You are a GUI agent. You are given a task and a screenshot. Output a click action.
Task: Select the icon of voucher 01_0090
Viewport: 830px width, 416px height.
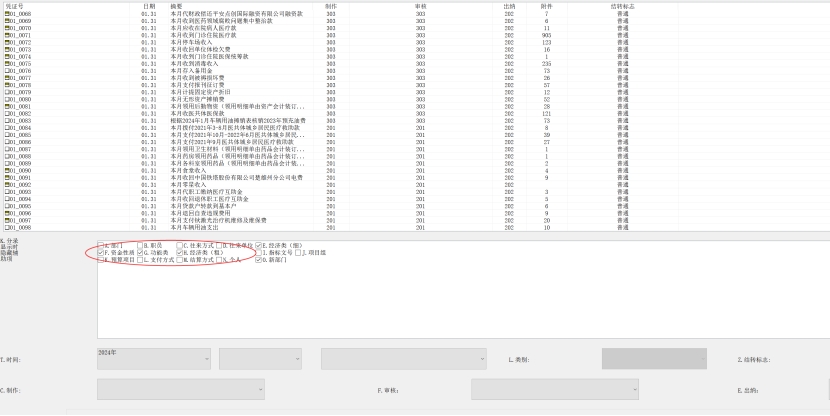pos(7,171)
